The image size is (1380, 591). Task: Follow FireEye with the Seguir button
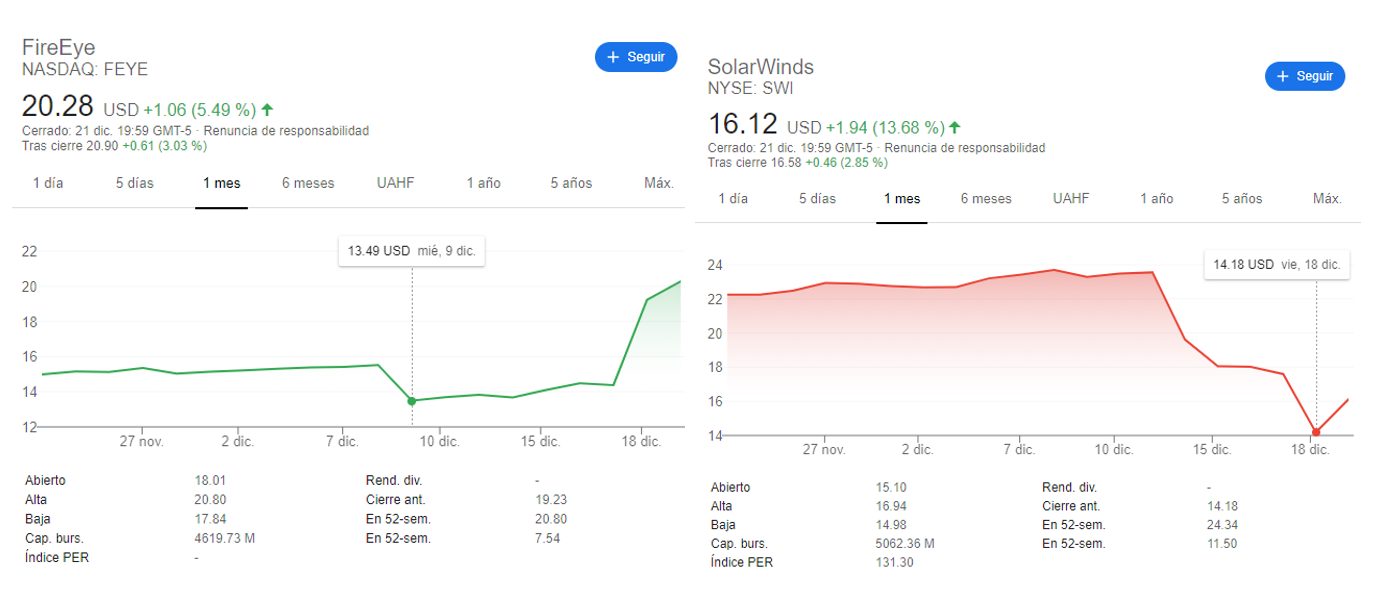coord(636,57)
